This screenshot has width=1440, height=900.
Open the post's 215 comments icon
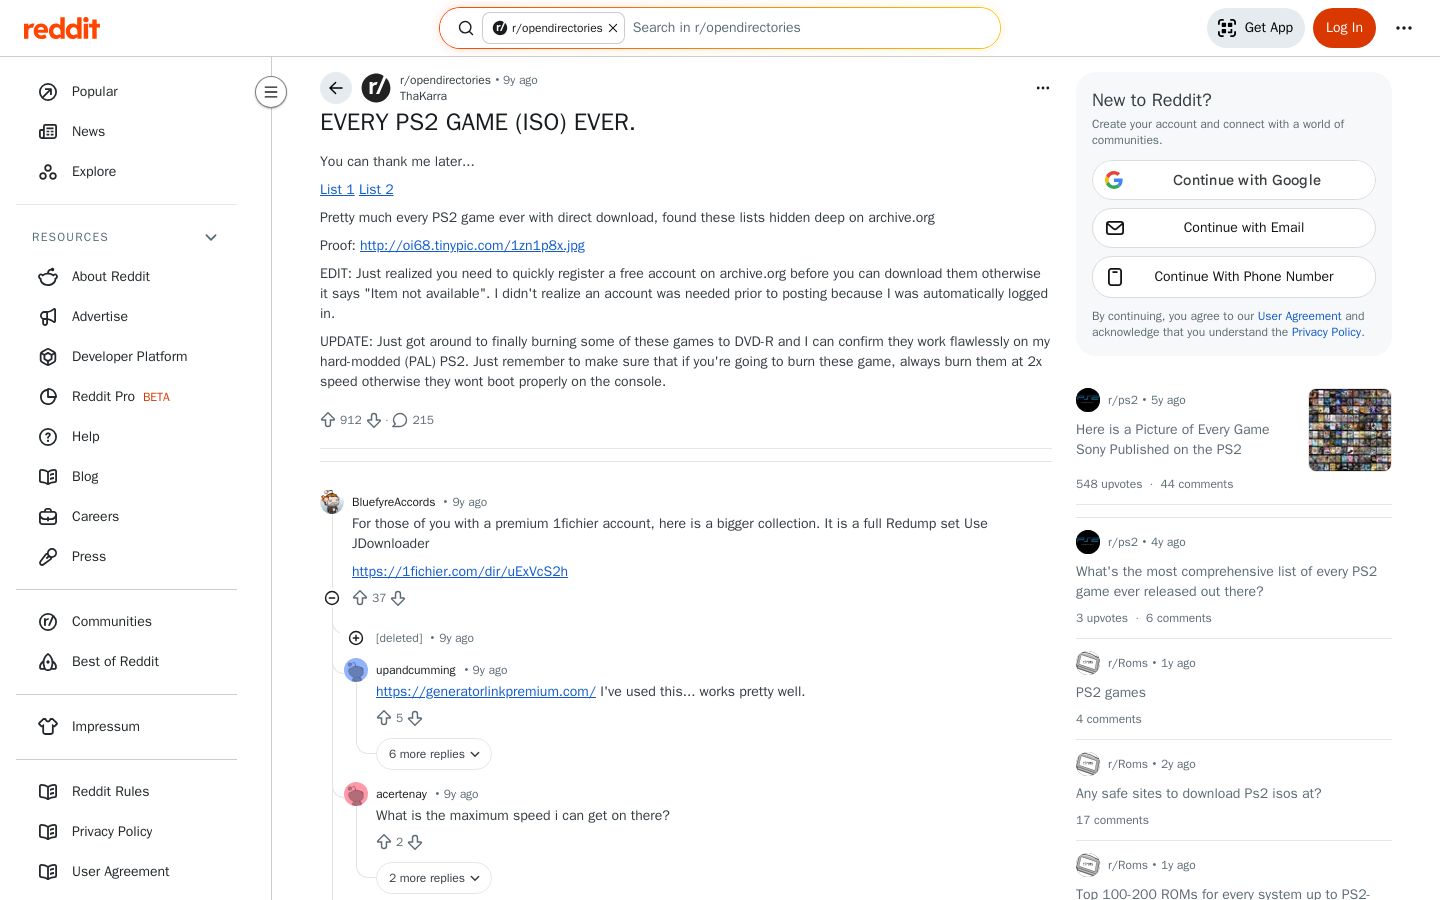[400, 420]
